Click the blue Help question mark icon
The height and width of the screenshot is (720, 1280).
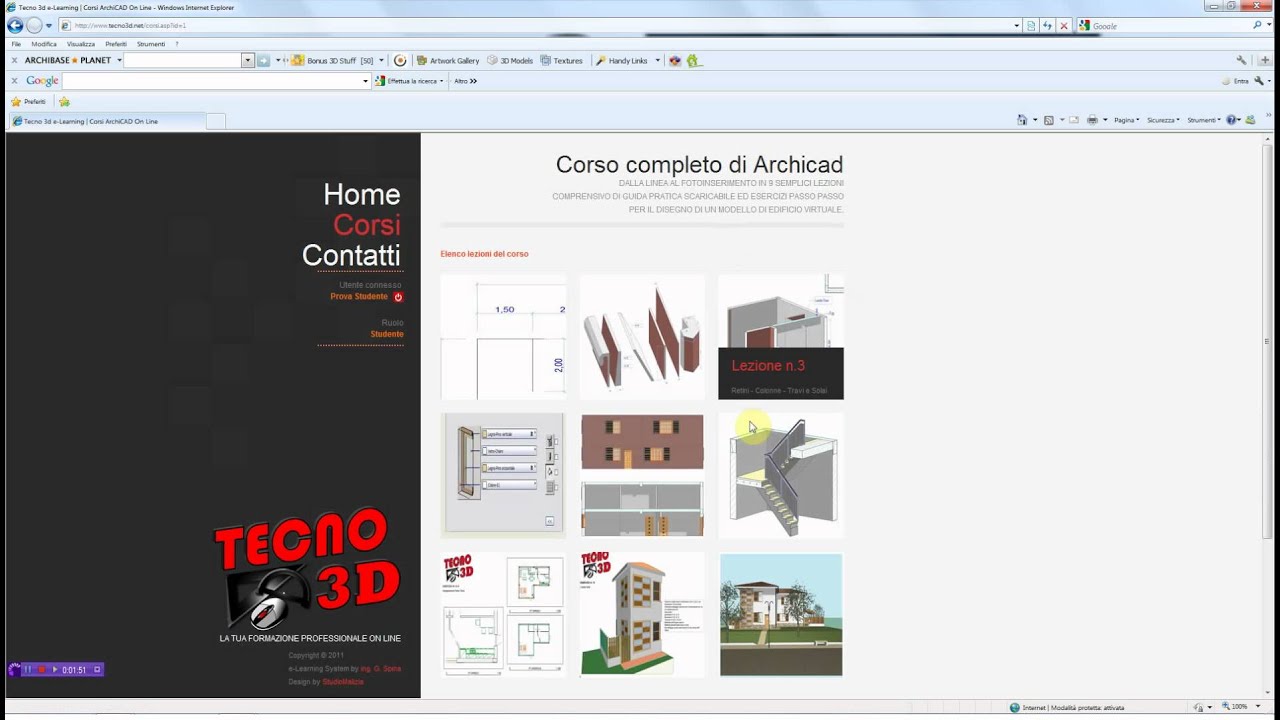coord(1231,120)
